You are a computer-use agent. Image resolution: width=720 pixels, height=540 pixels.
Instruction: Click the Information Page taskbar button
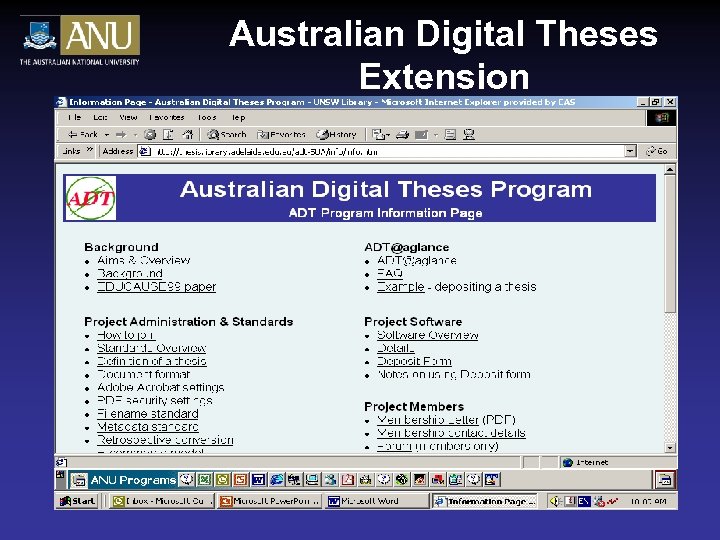point(485,501)
